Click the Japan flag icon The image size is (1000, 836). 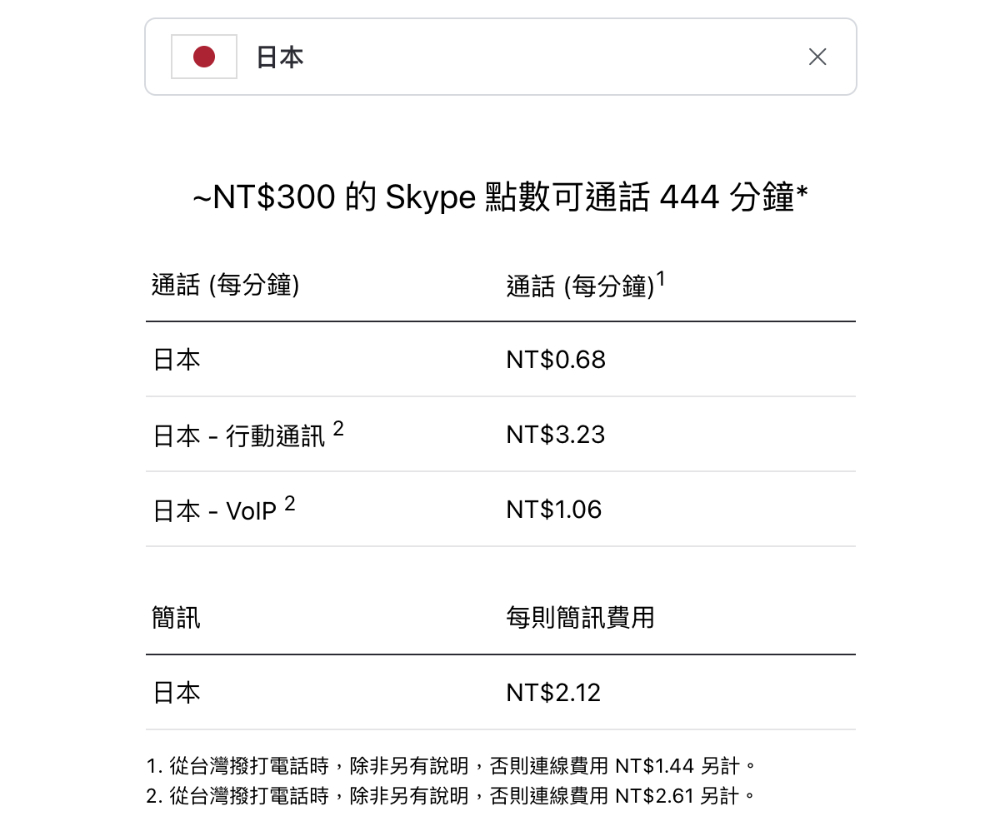(204, 57)
